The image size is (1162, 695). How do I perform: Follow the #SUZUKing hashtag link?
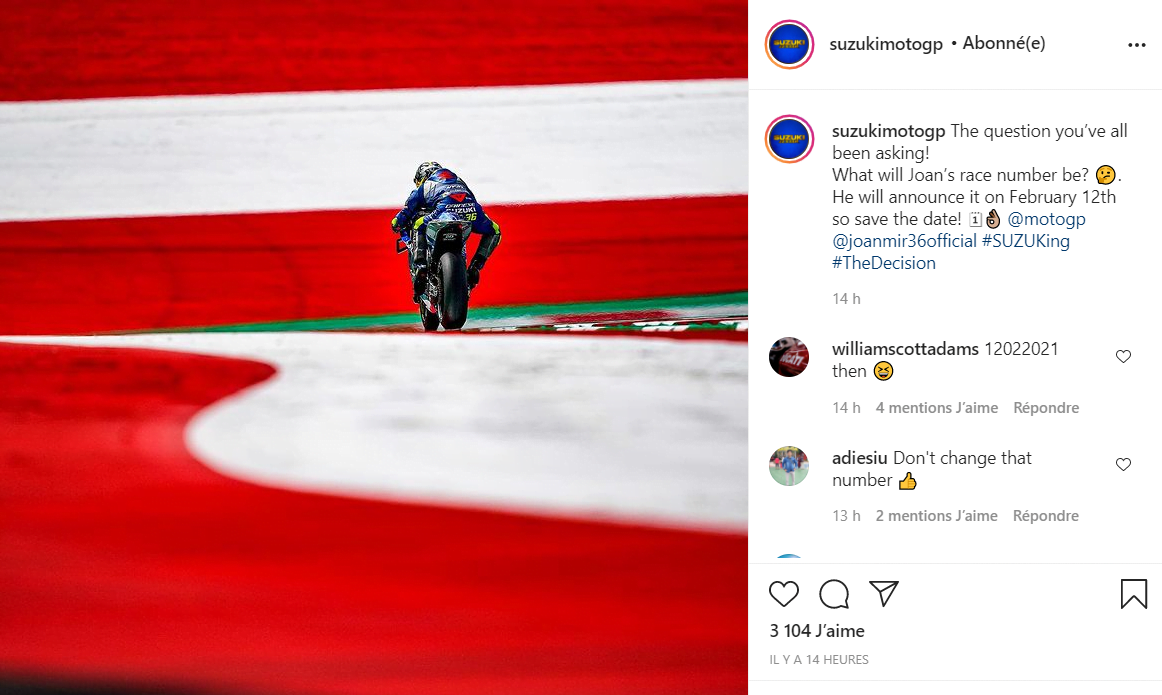[x=1026, y=241]
